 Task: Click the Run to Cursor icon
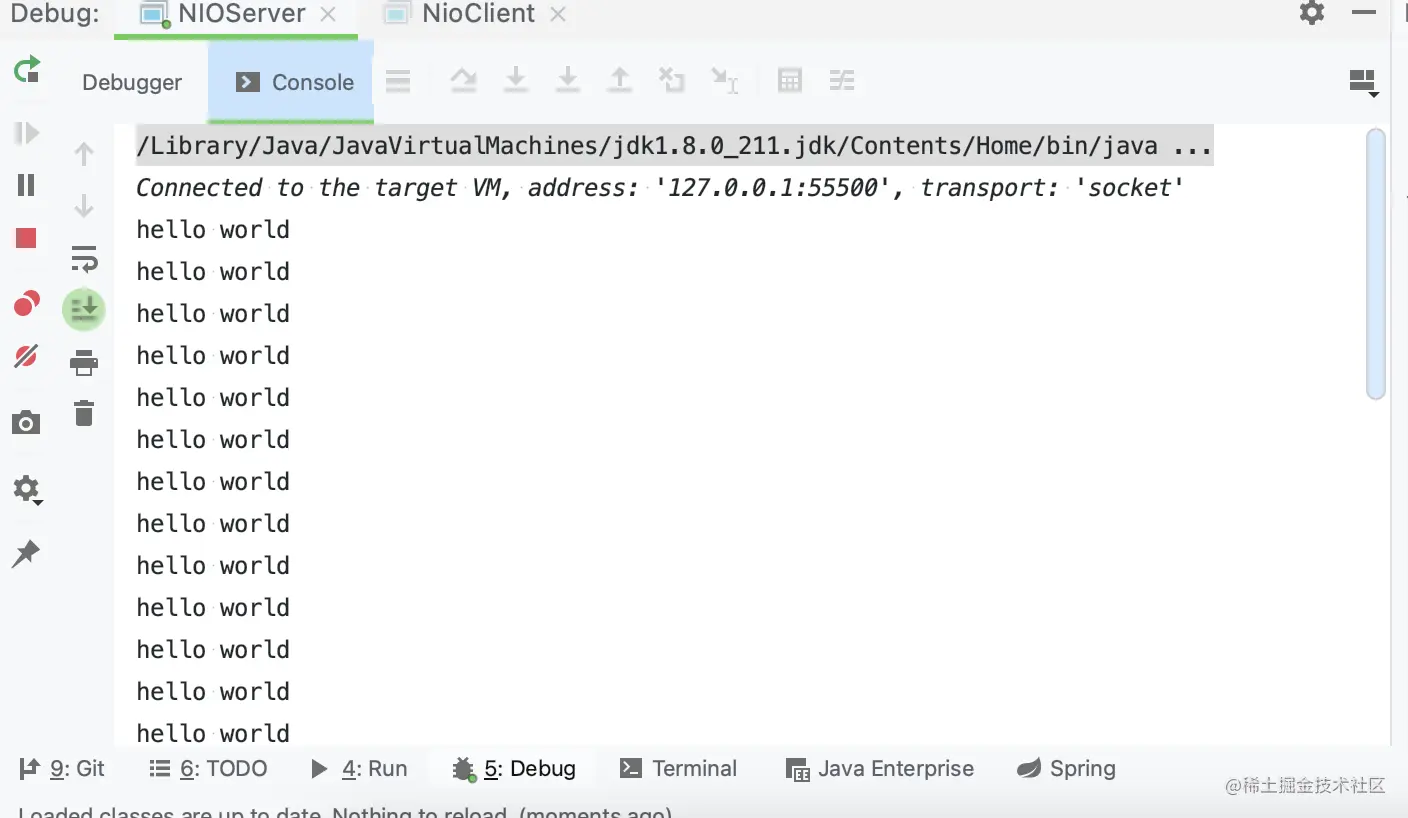724,81
